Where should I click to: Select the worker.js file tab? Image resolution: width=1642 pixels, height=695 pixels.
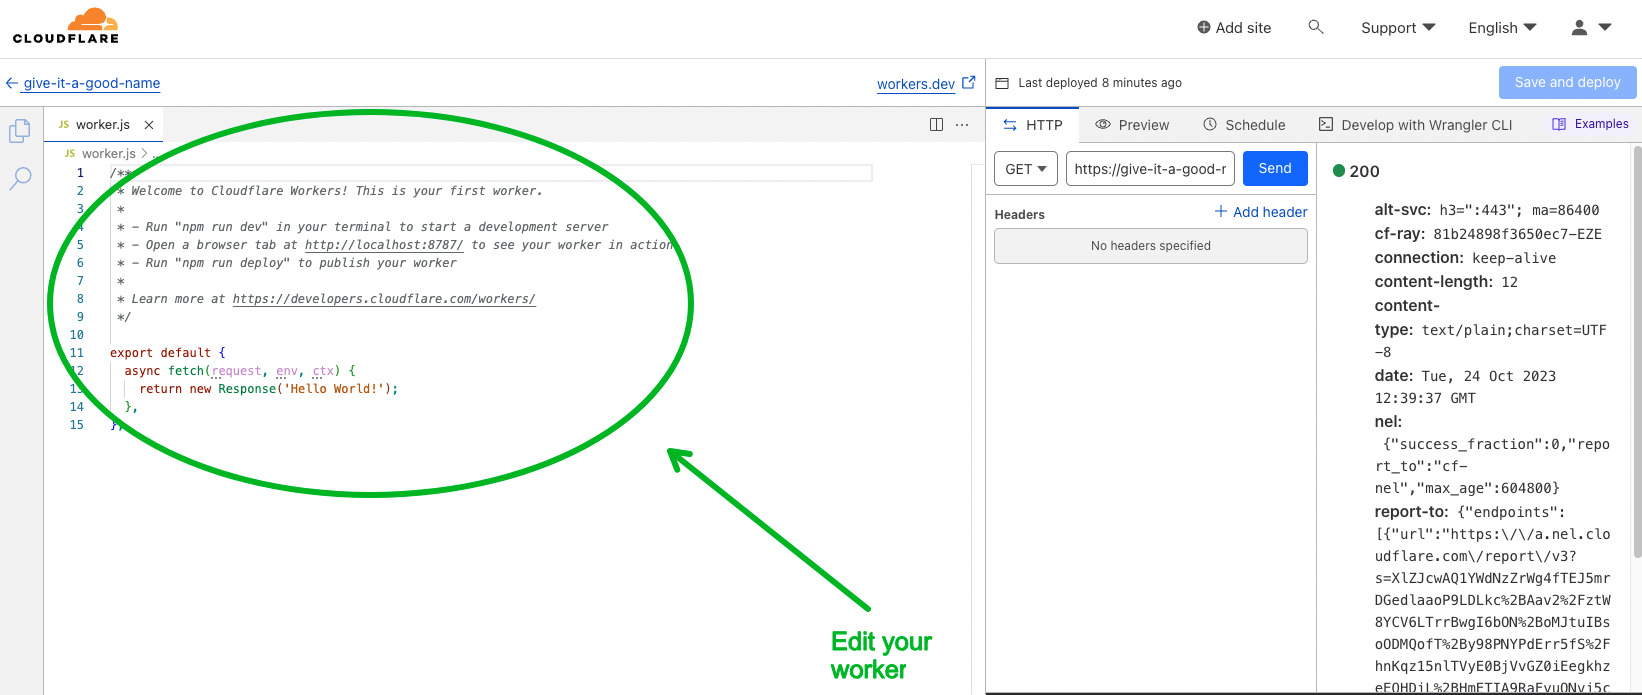click(x=103, y=125)
